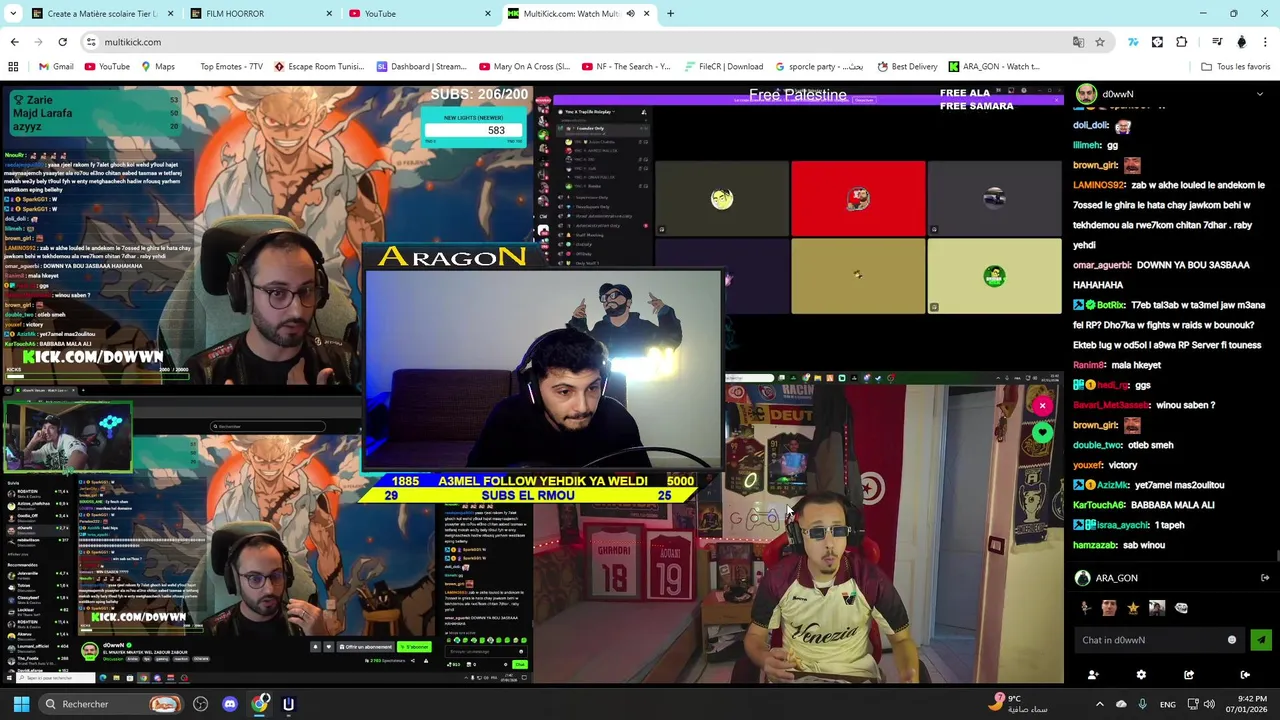Collapse the d0wwN chat header chevron

[x=1259, y=94]
